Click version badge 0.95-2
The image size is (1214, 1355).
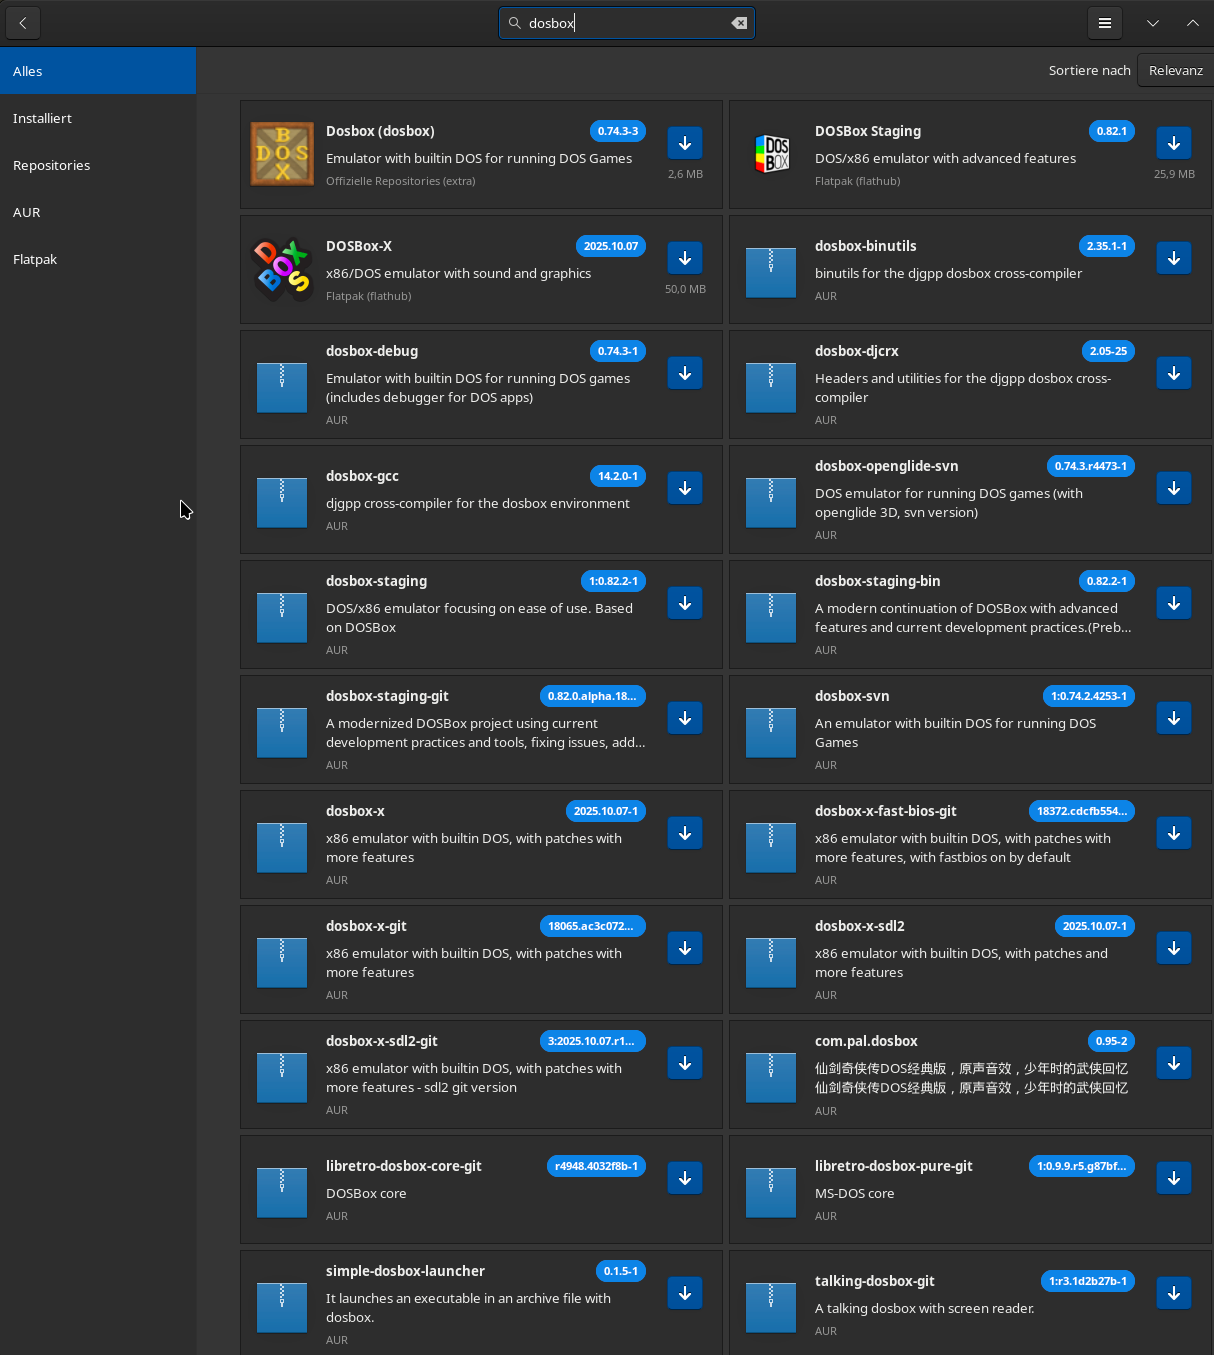(1111, 1041)
